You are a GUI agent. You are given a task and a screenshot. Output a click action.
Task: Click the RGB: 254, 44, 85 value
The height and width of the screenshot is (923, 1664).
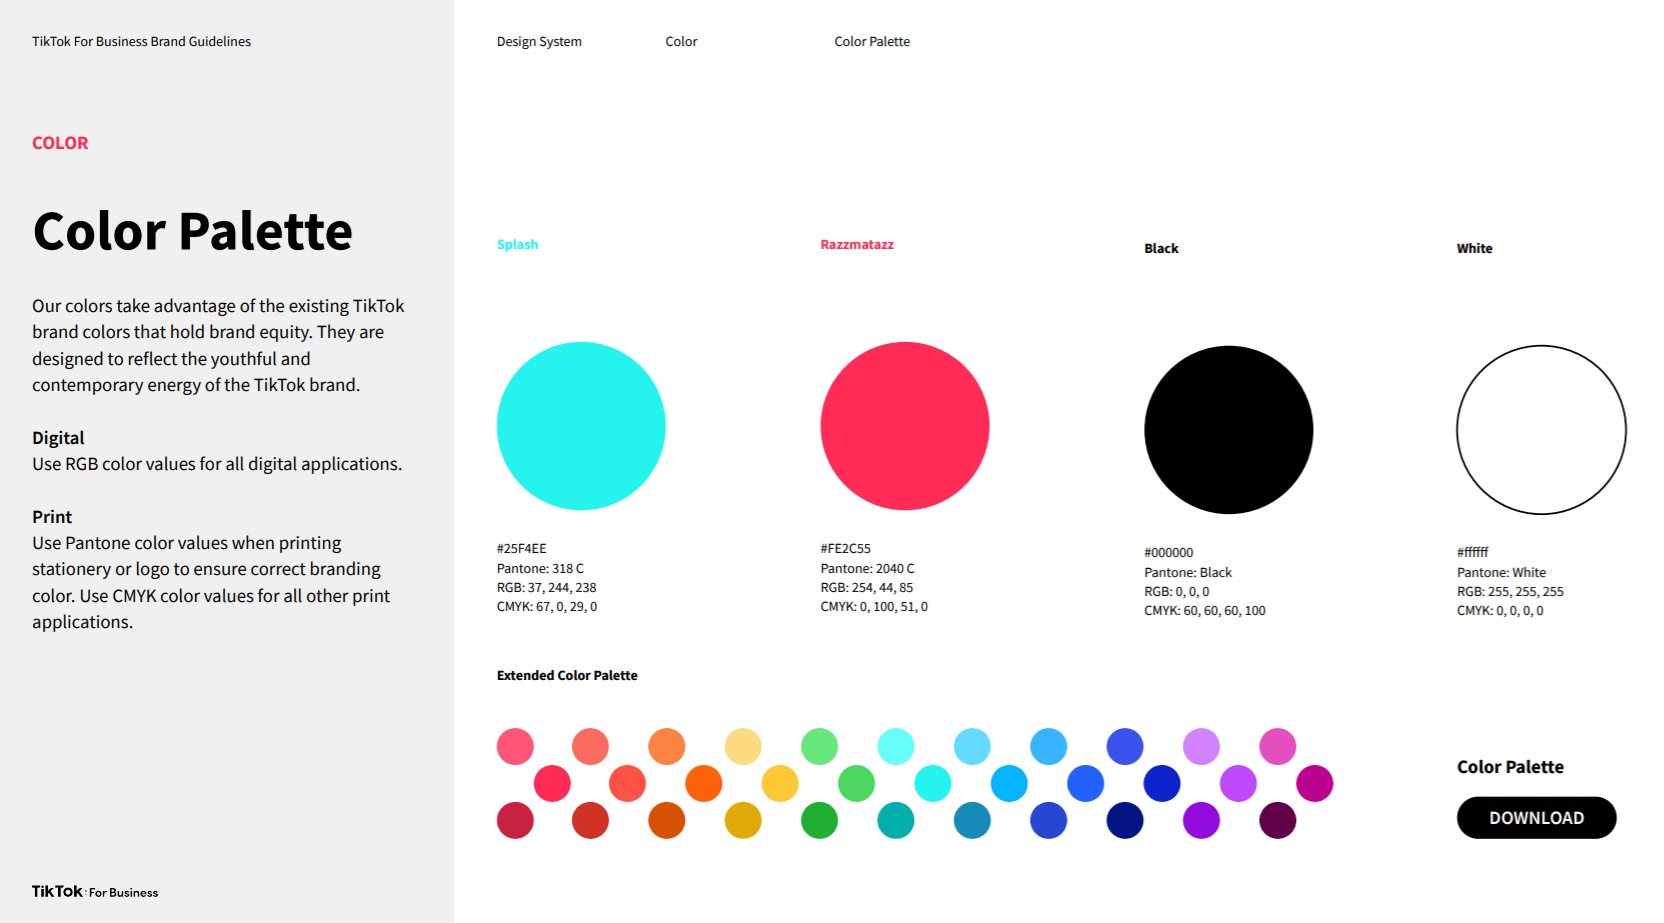point(867,588)
